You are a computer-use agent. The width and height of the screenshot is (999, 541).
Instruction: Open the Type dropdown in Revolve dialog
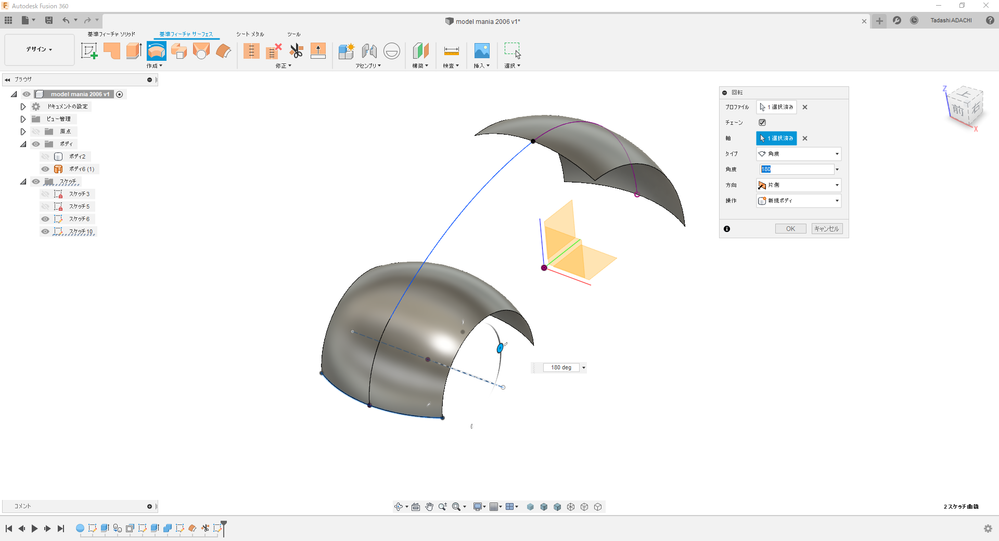pos(798,154)
